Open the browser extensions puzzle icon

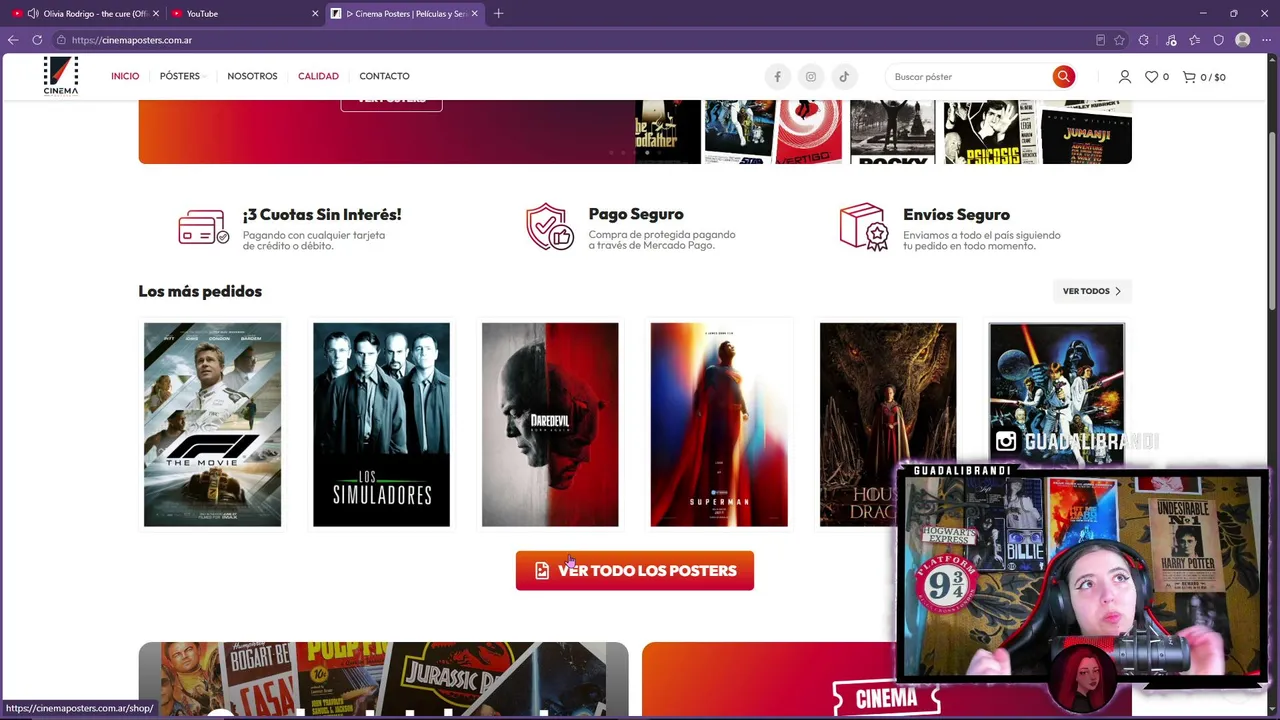[x=1144, y=40]
